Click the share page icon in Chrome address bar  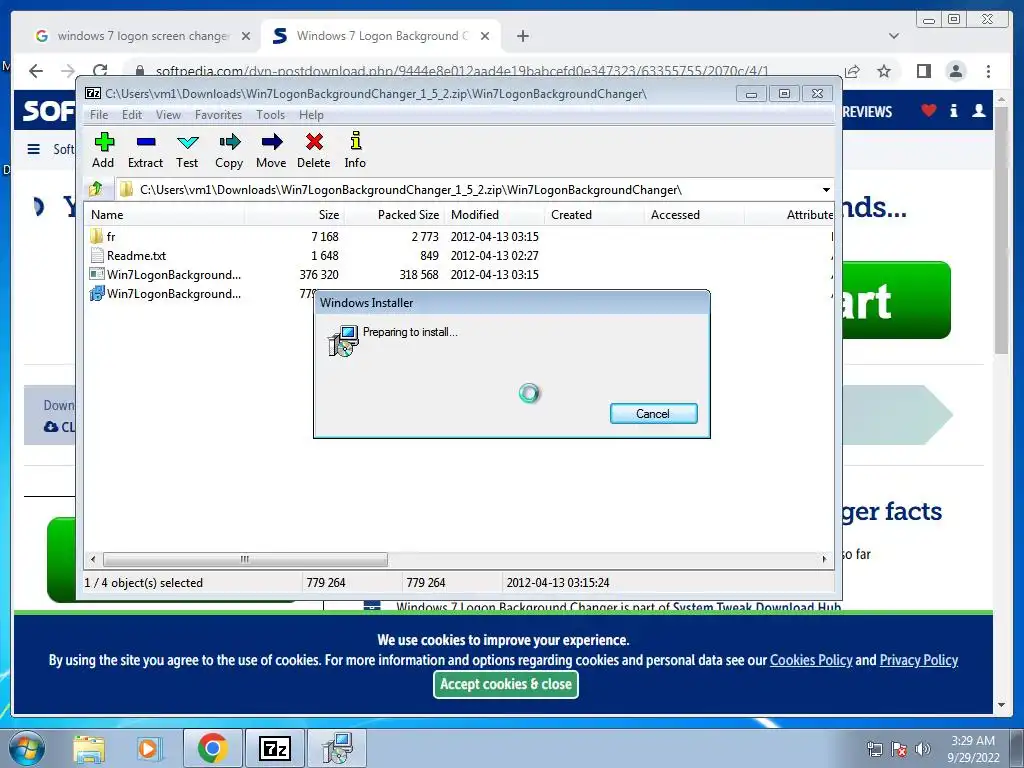click(852, 71)
